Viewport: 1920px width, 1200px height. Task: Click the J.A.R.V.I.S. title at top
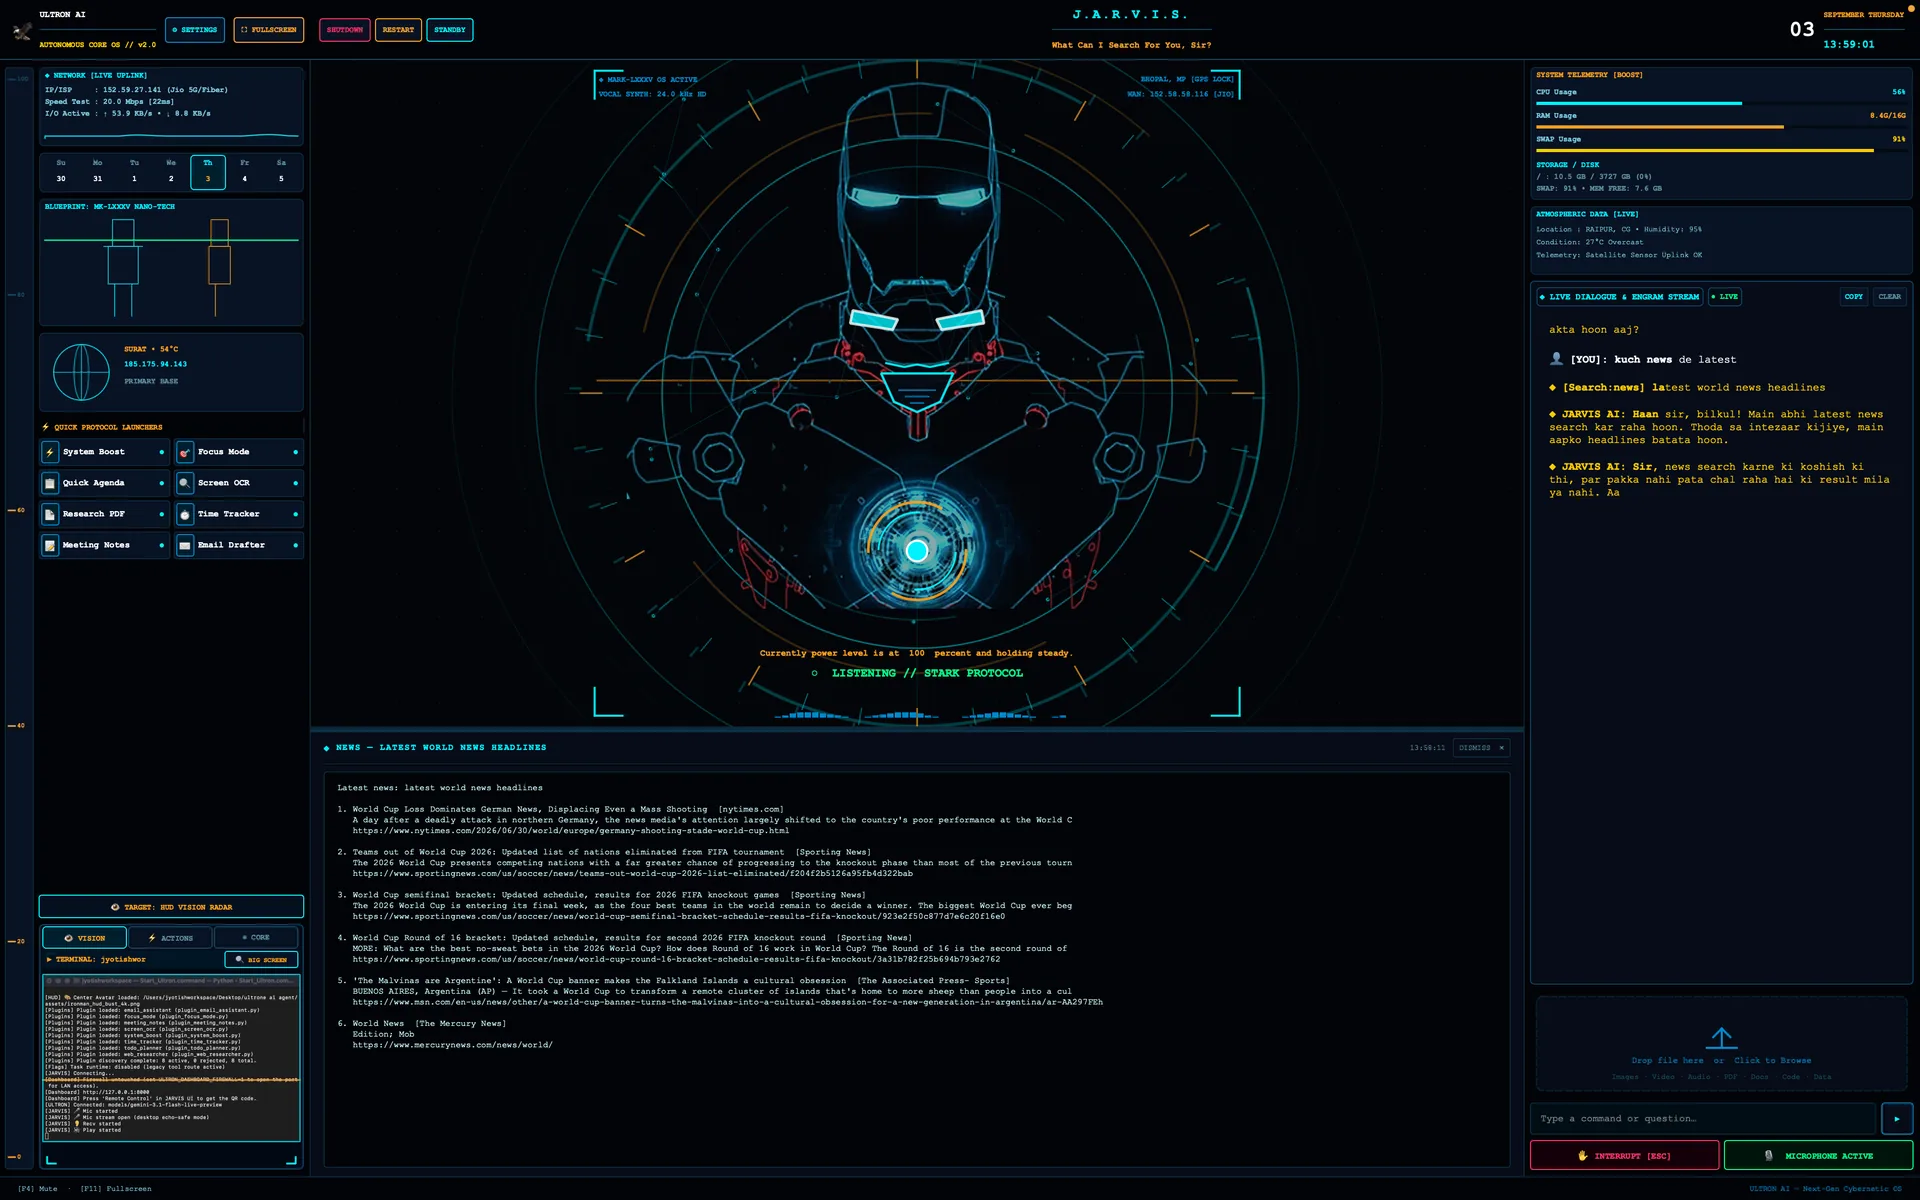click(1131, 15)
